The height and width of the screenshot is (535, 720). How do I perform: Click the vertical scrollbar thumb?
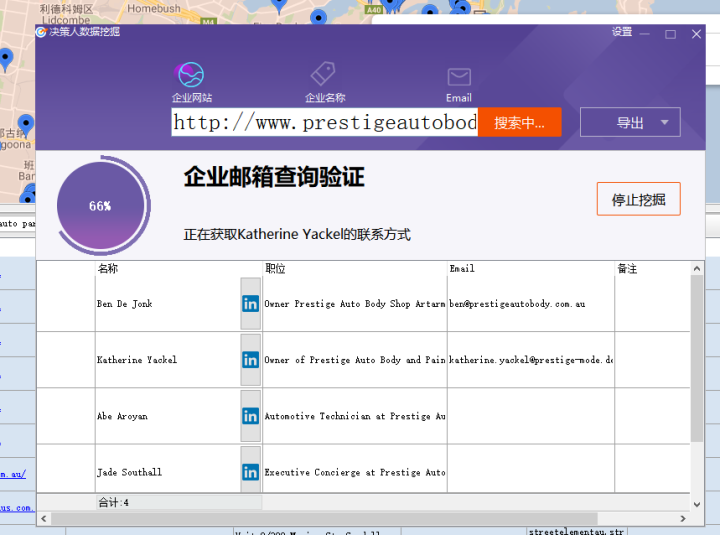[x=697, y=358]
